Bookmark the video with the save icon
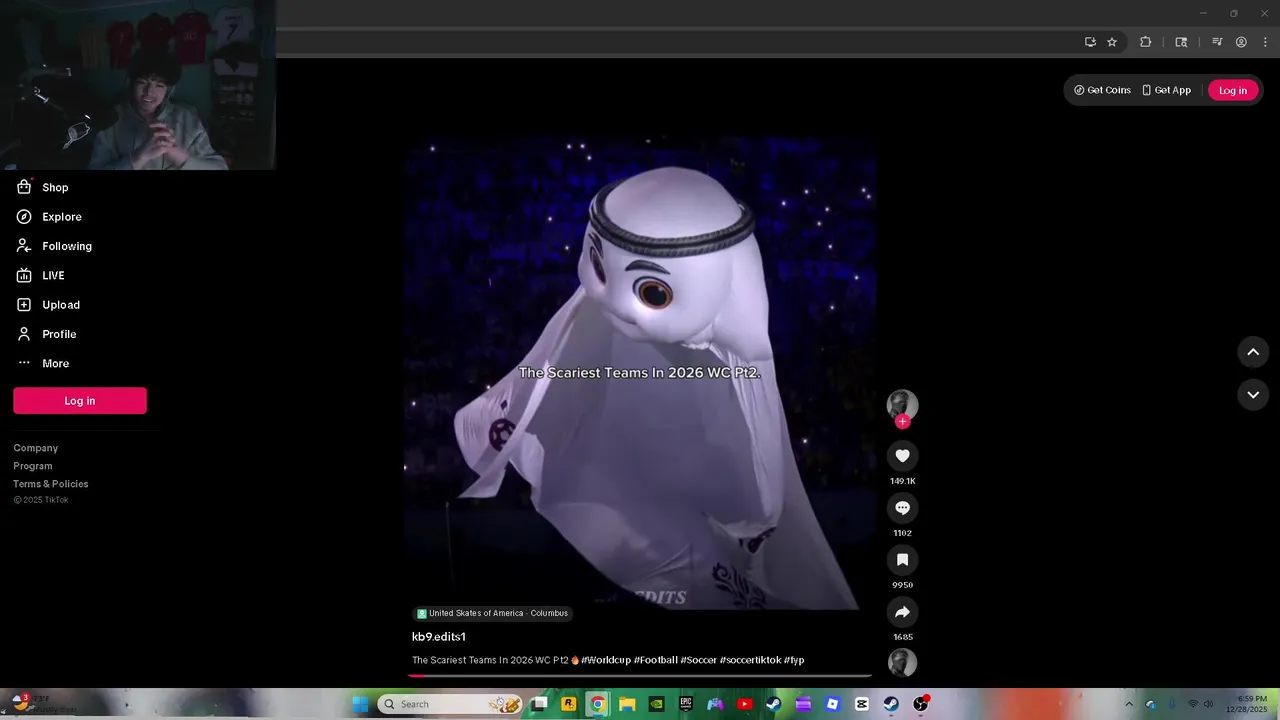 (x=902, y=560)
